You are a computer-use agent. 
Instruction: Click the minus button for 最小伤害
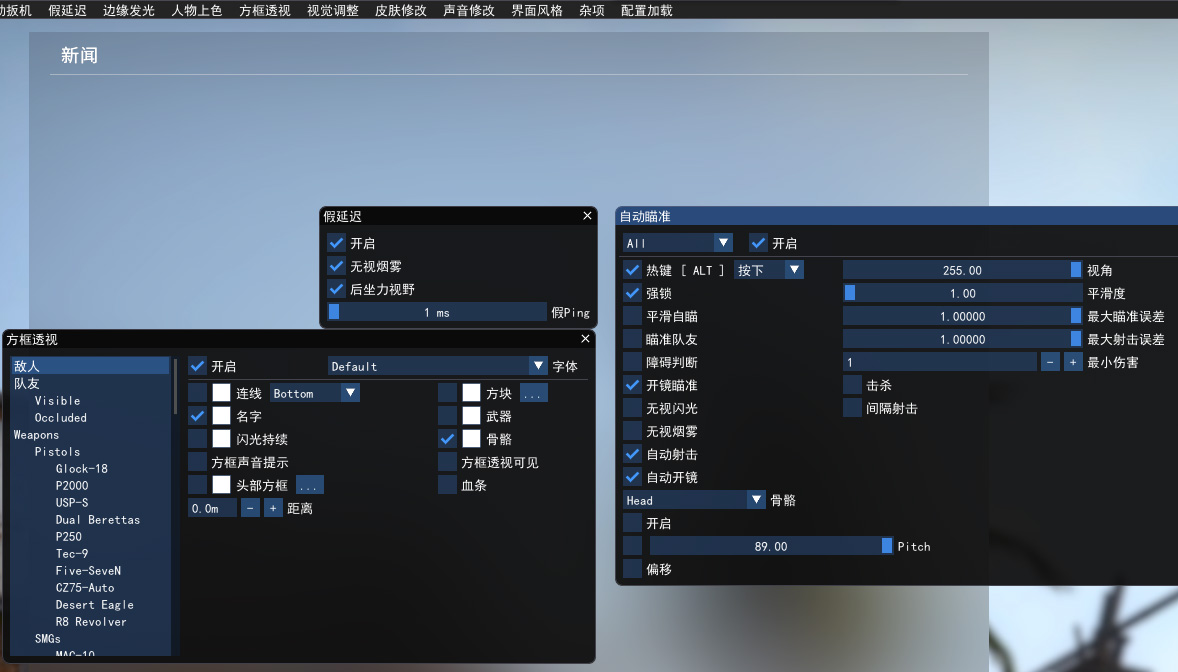tap(1050, 362)
